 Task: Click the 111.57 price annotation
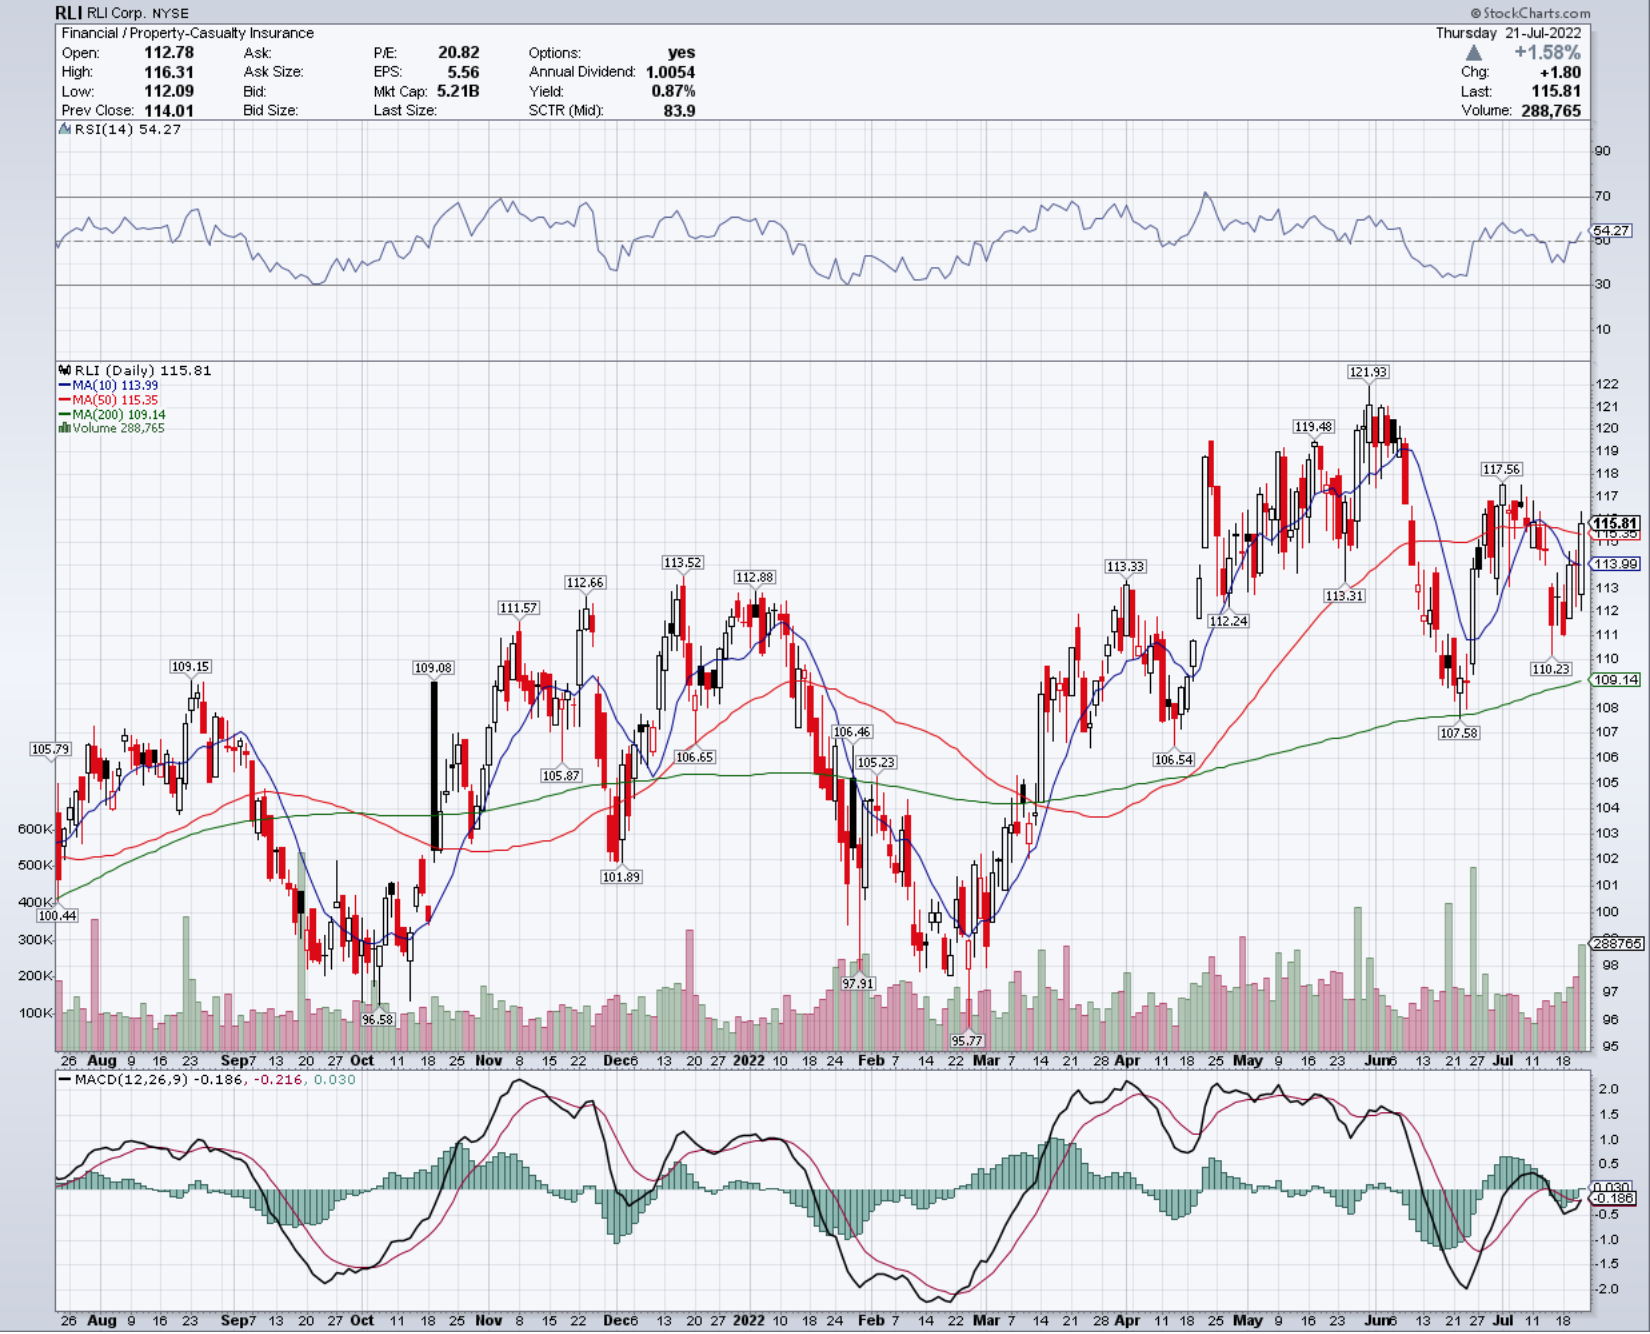pyautogui.click(x=518, y=608)
